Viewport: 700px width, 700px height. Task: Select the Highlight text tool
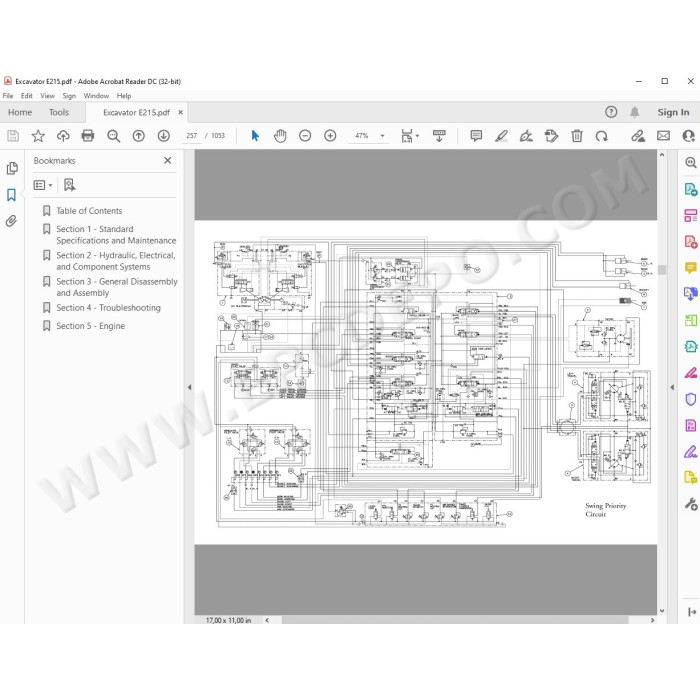coord(501,136)
